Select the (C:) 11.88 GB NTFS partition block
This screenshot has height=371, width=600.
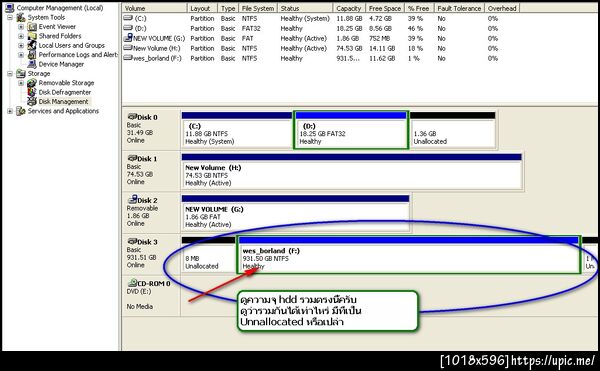pos(237,130)
